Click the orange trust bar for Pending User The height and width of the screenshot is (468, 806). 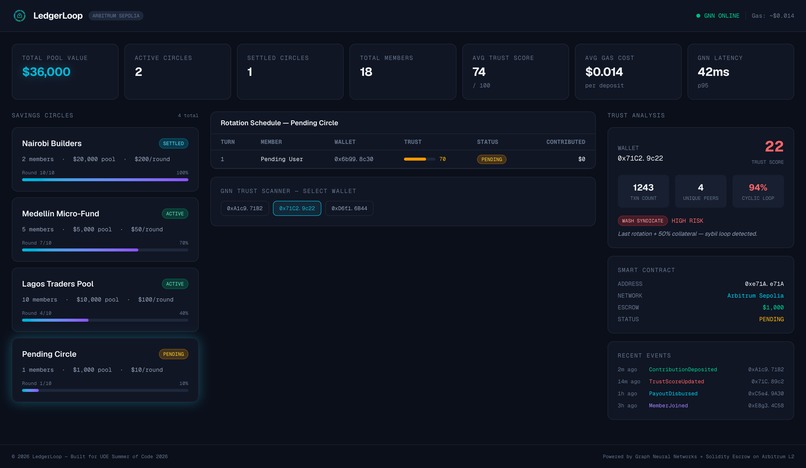tap(419, 159)
